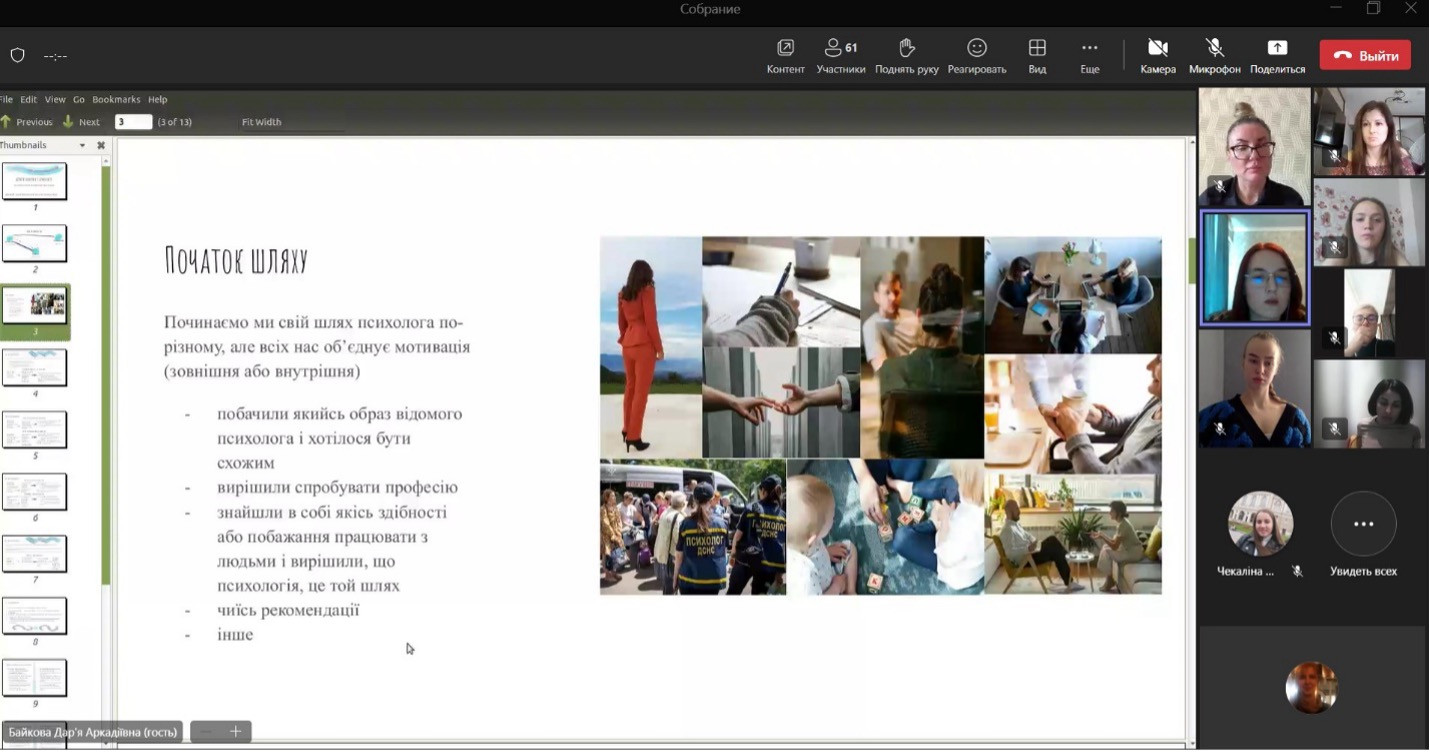The image size is (1430, 754).
Task: Unmute the Микрофон
Action: pyautogui.click(x=1214, y=49)
